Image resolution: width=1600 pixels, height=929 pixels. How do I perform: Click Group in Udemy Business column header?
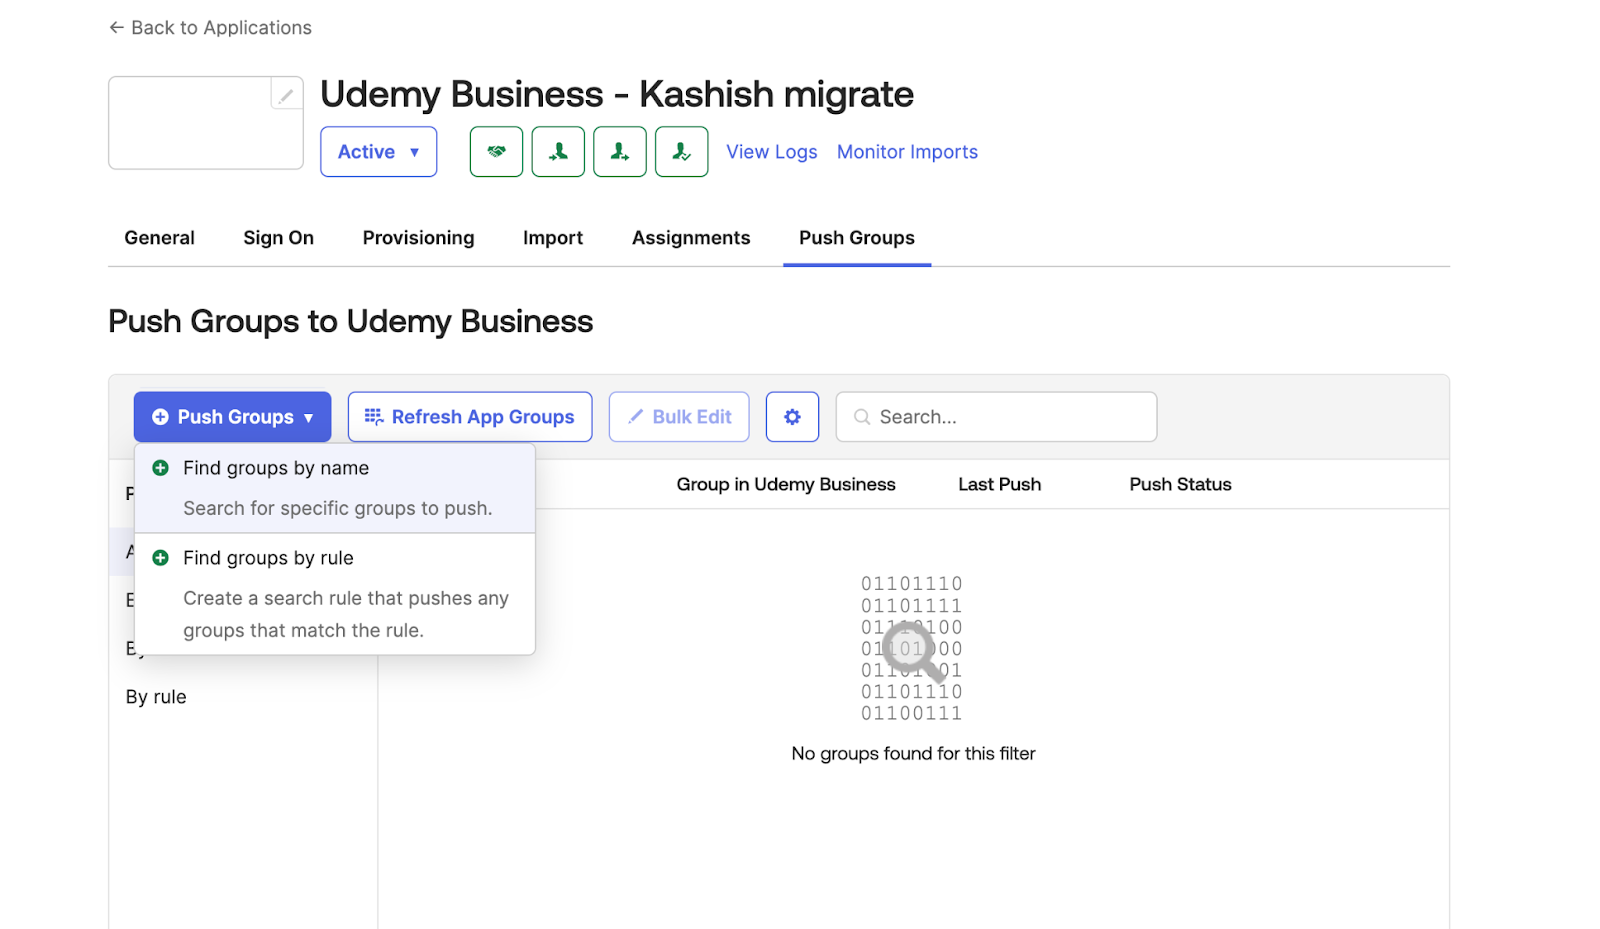pyautogui.click(x=786, y=484)
